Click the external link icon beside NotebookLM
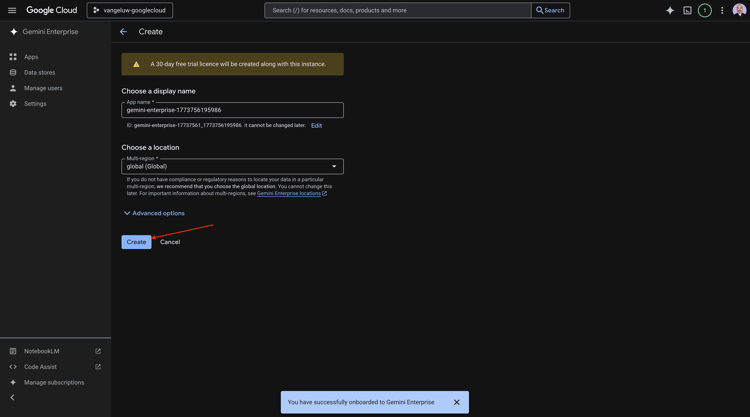750x417 pixels. (x=98, y=351)
